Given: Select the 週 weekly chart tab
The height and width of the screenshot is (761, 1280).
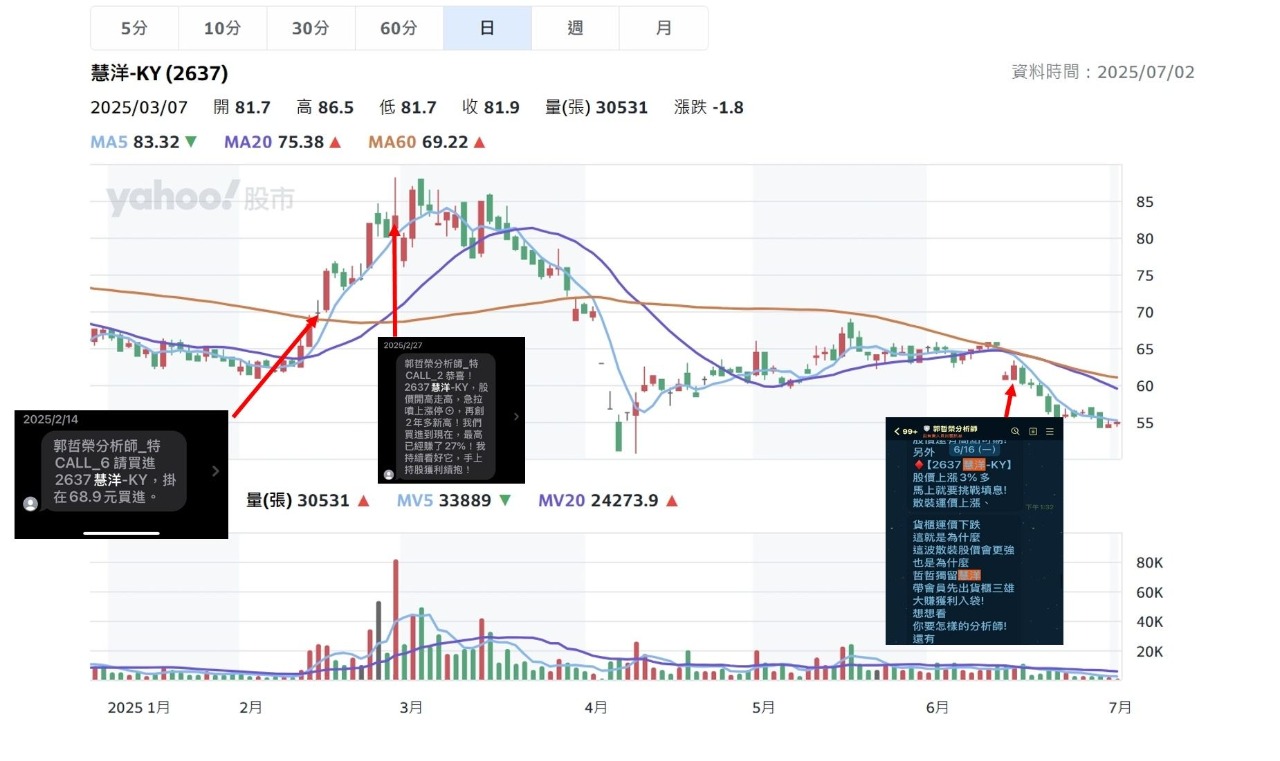Looking at the screenshot, I should [x=575, y=28].
